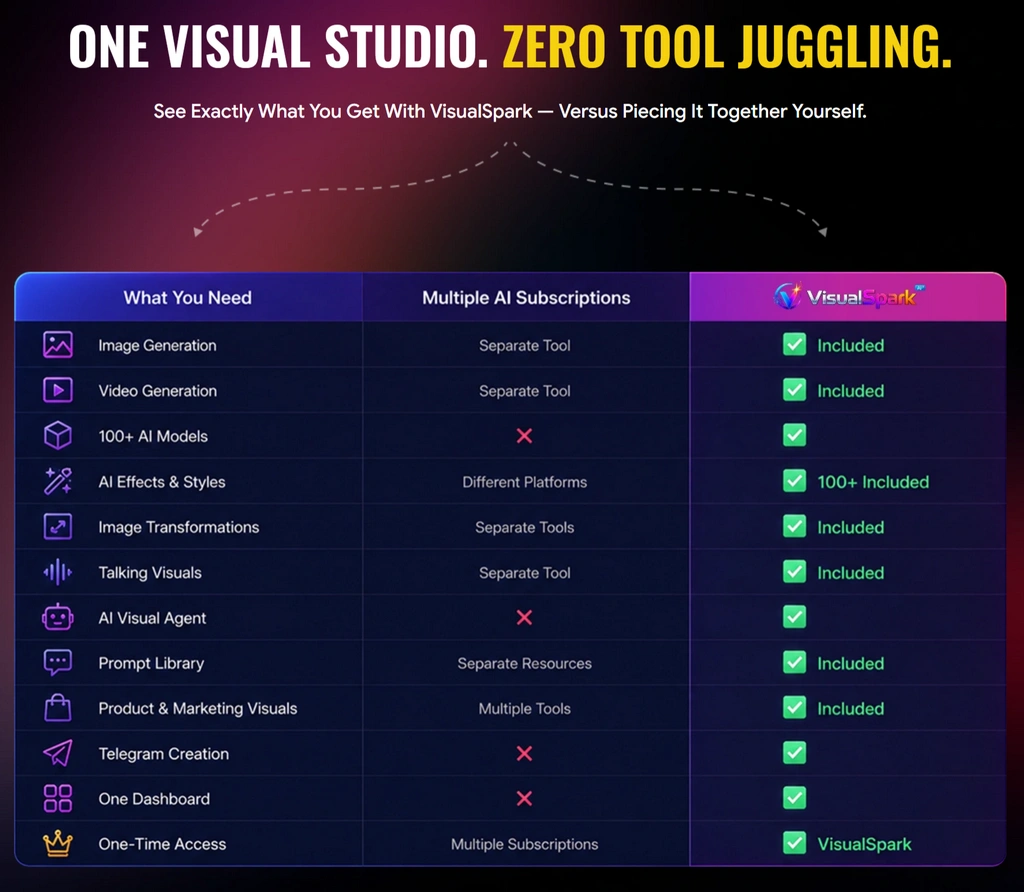The width and height of the screenshot is (1024, 892).
Task: Click the Multiple Tools cell
Action: coord(524,709)
